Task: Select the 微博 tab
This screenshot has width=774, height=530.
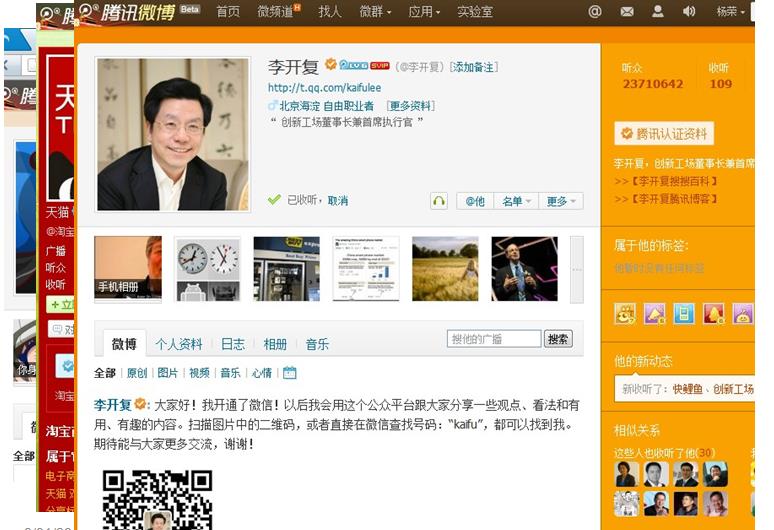Action: point(124,343)
